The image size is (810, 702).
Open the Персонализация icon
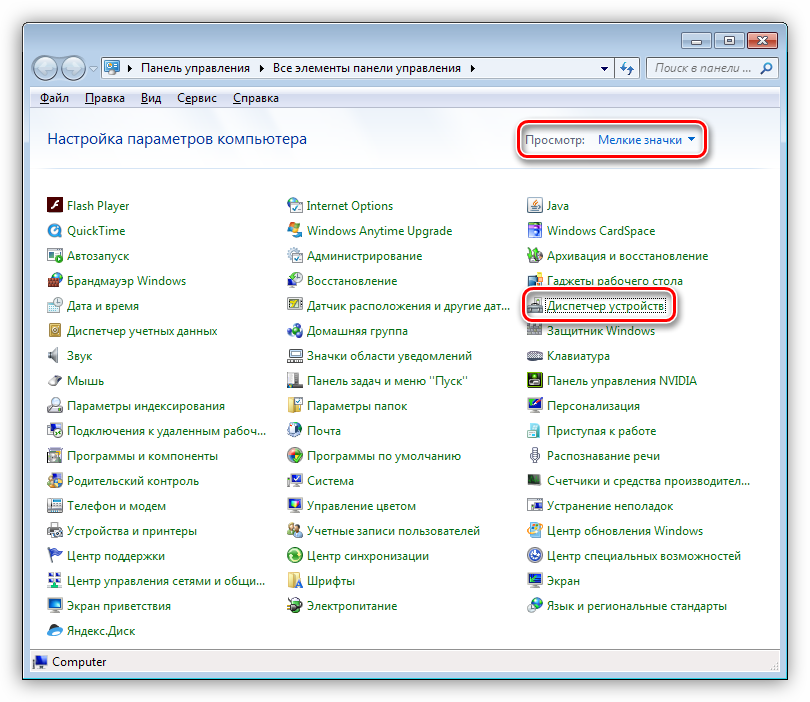click(535, 405)
